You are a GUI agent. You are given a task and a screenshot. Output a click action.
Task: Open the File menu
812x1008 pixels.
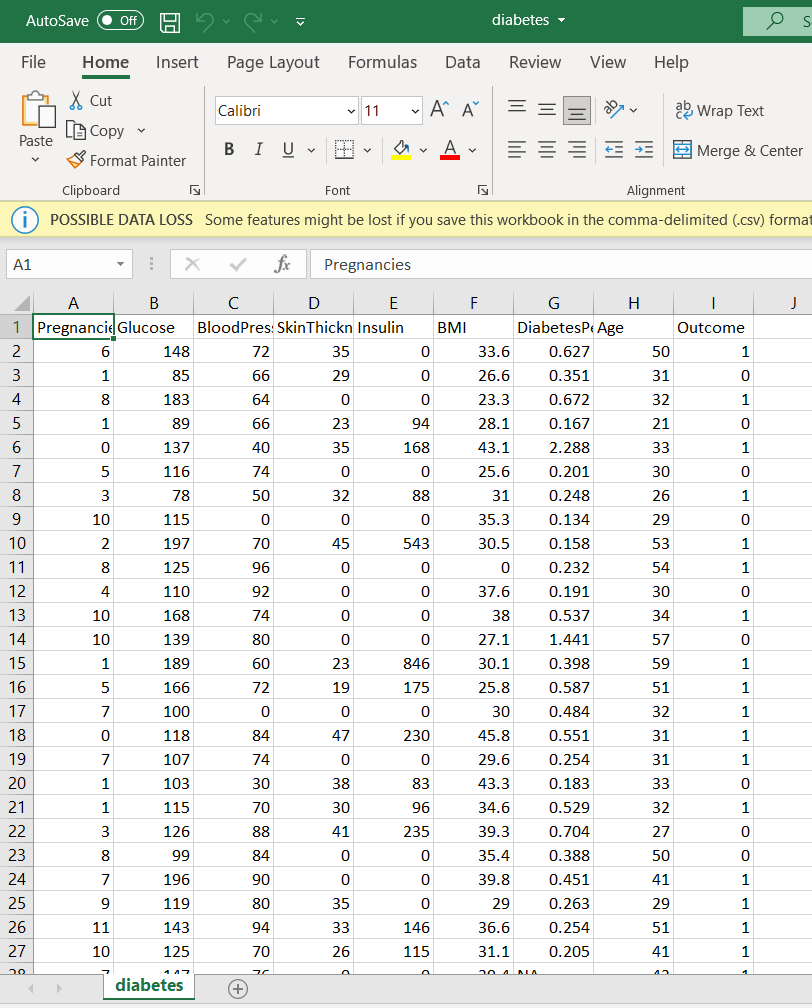pos(33,62)
